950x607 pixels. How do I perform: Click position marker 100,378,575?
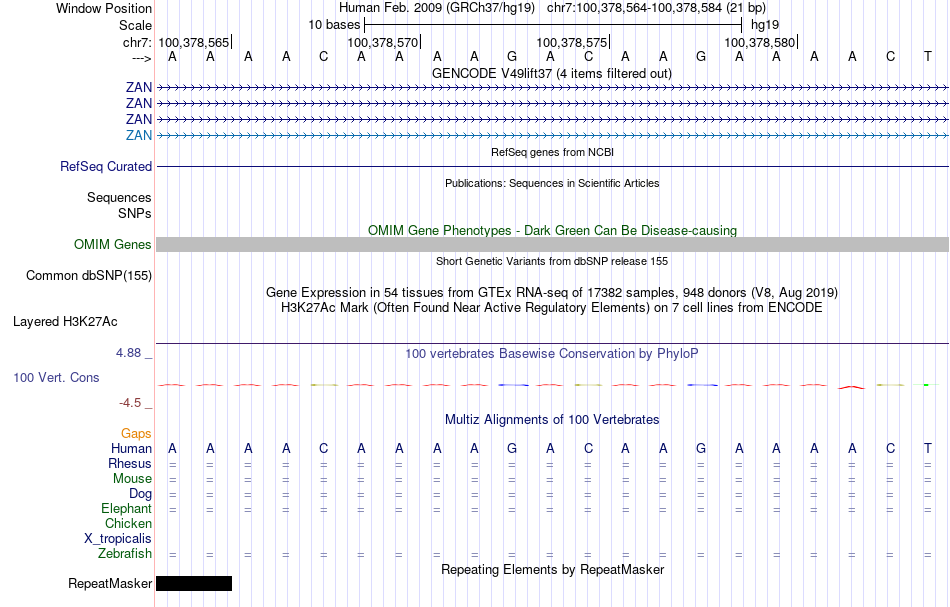572,42
